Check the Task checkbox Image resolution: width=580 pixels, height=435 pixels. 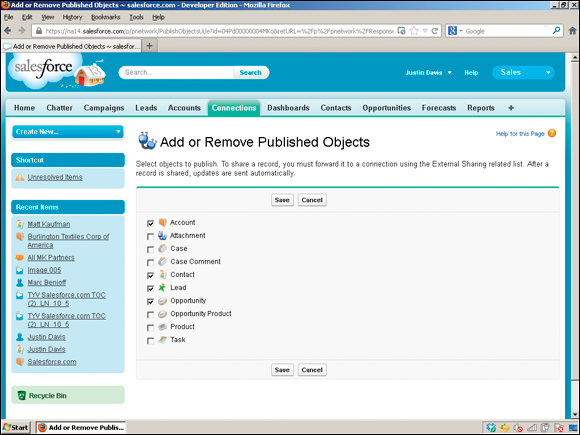pyautogui.click(x=150, y=341)
